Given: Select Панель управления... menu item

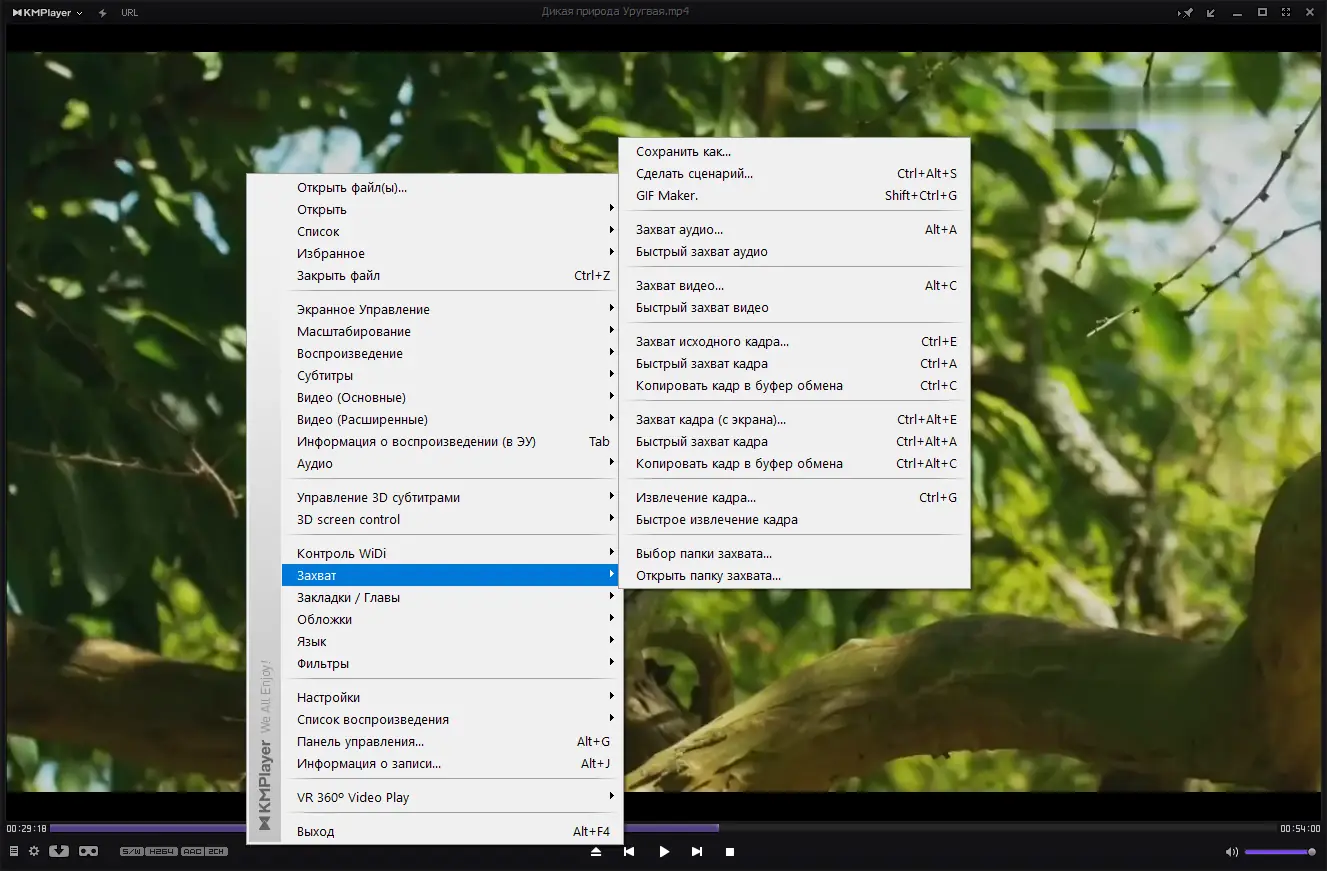Looking at the screenshot, I should [x=448, y=742].
